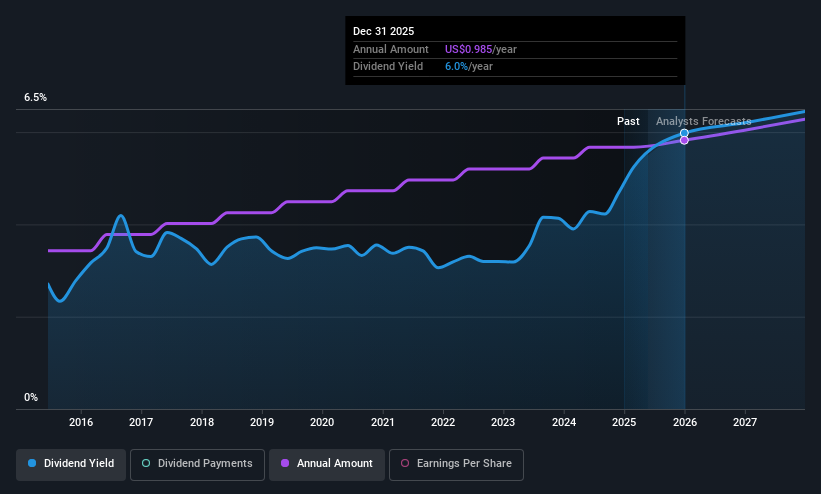Click the purple annual amount marker at 2026
Viewport: 821px width, 494px height.
coord(684,140)
